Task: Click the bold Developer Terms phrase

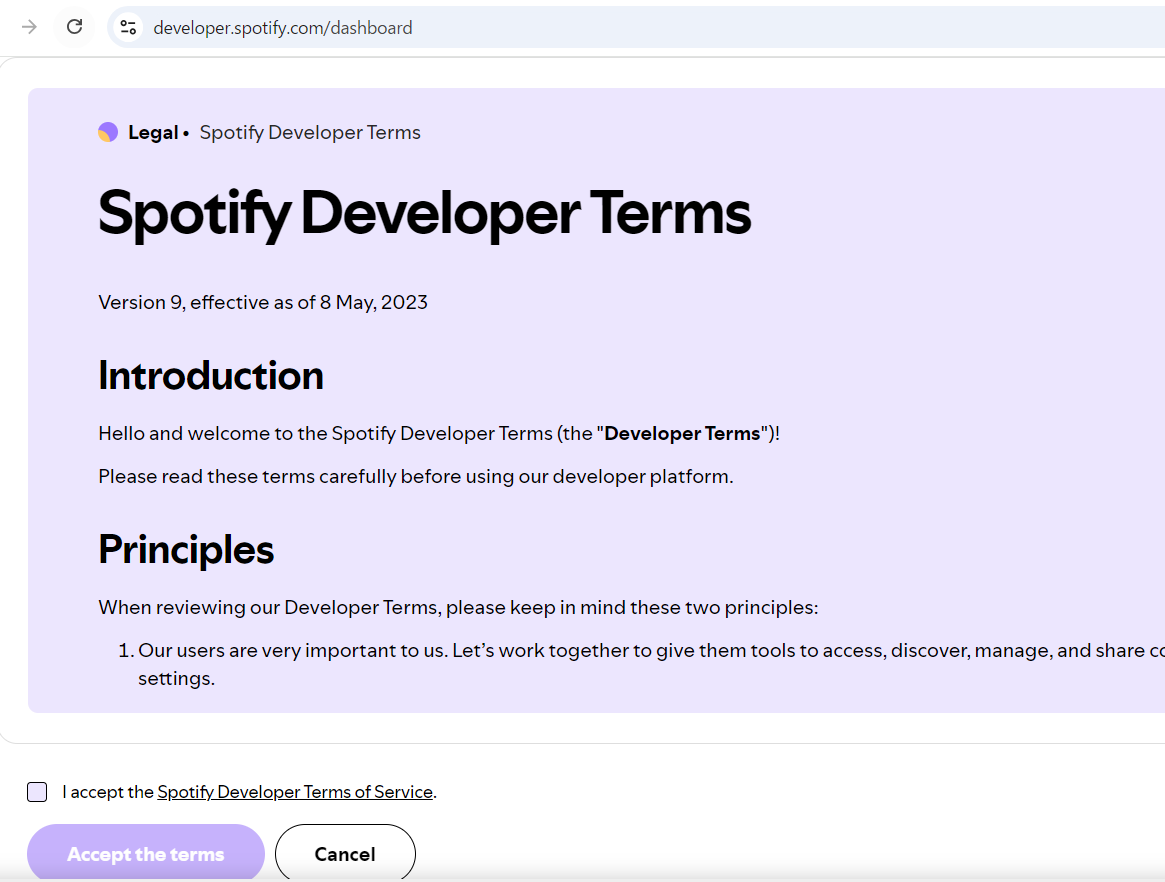Action: click(682, 433)
